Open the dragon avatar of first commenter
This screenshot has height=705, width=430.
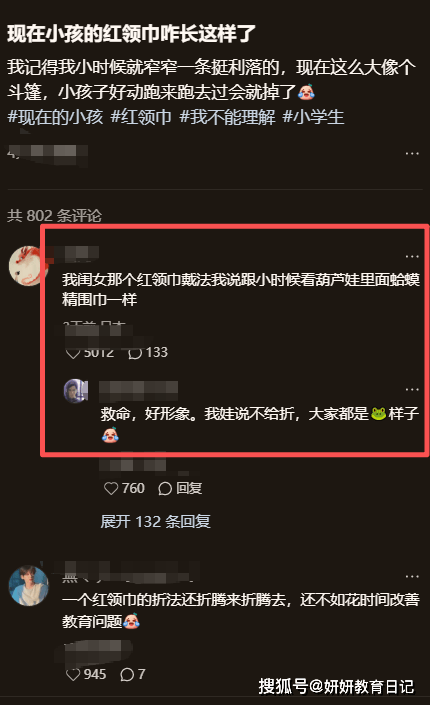[x=29, y=266]
